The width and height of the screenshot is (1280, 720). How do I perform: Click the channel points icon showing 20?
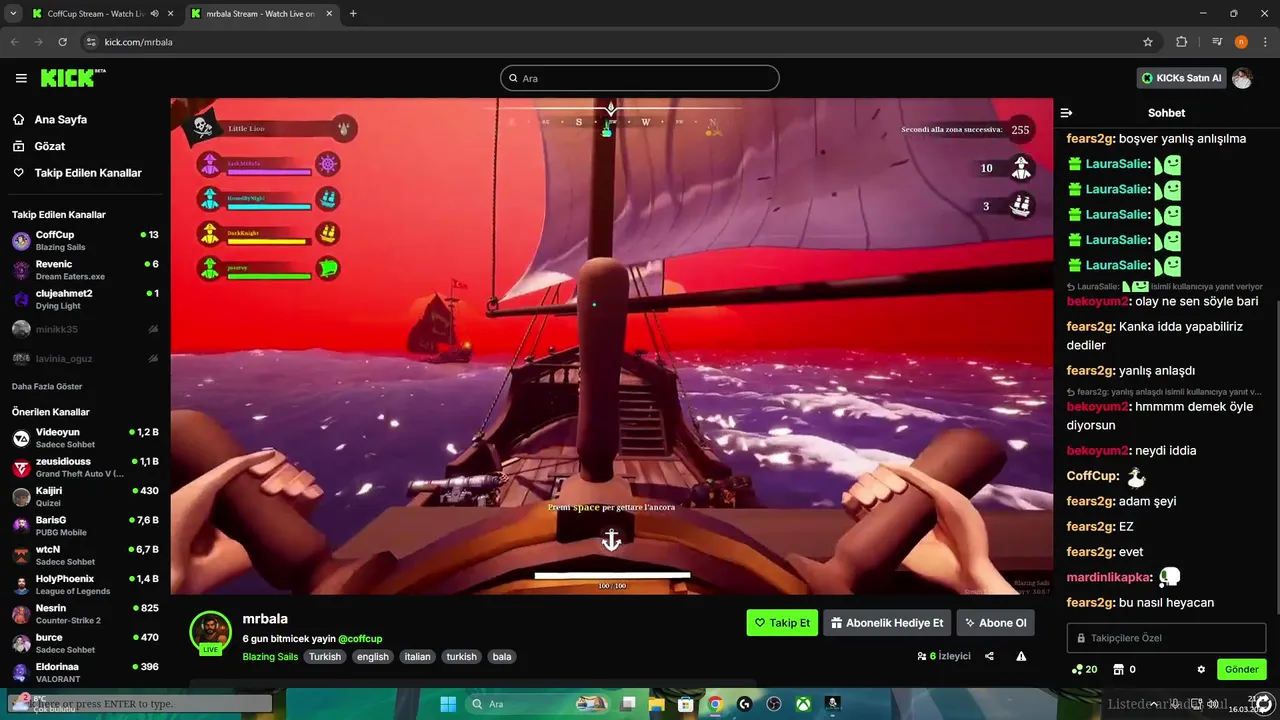(x=1084, y=669)
